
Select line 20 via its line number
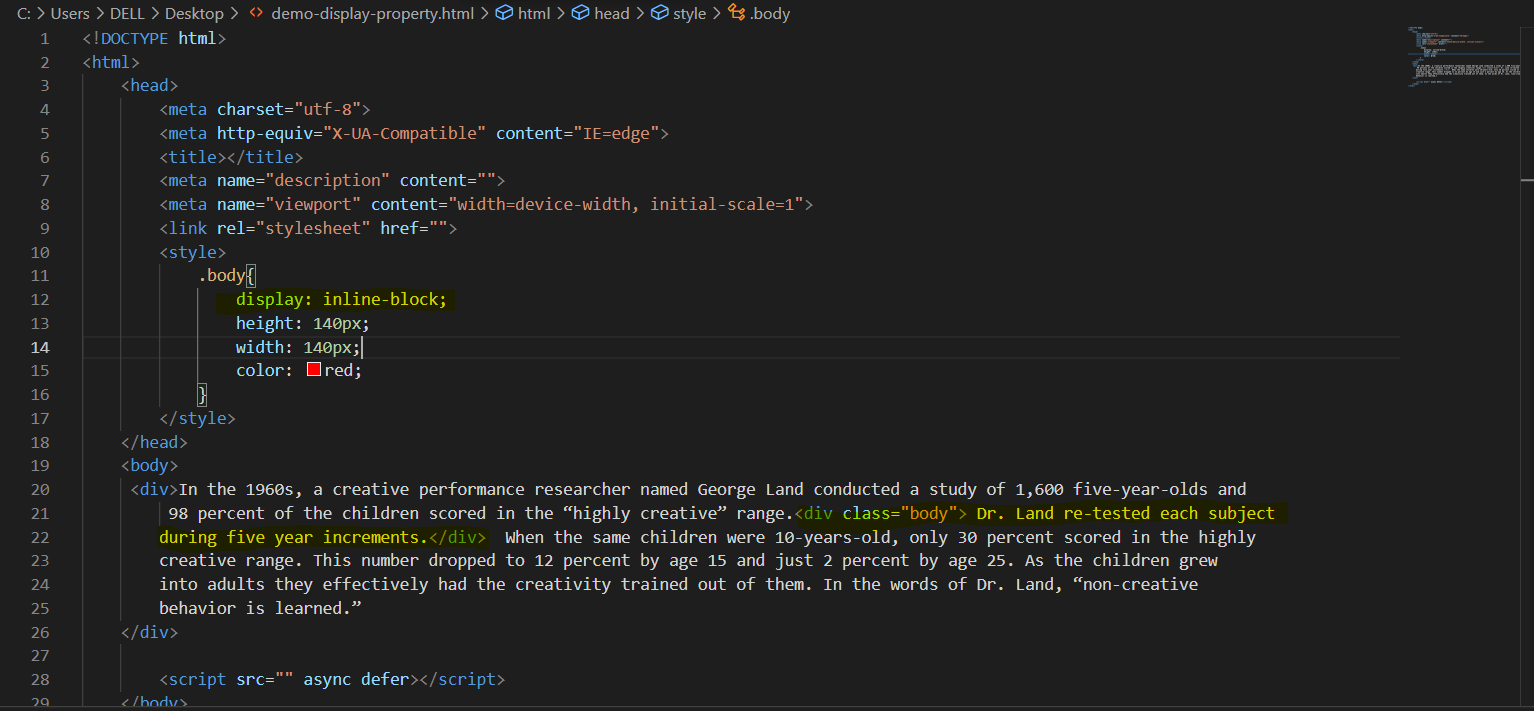[39, 489]
